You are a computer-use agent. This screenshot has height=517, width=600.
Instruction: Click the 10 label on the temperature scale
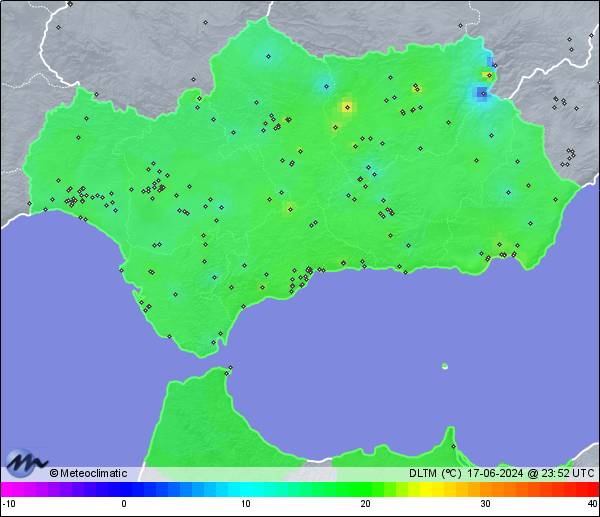click(245, 504)
